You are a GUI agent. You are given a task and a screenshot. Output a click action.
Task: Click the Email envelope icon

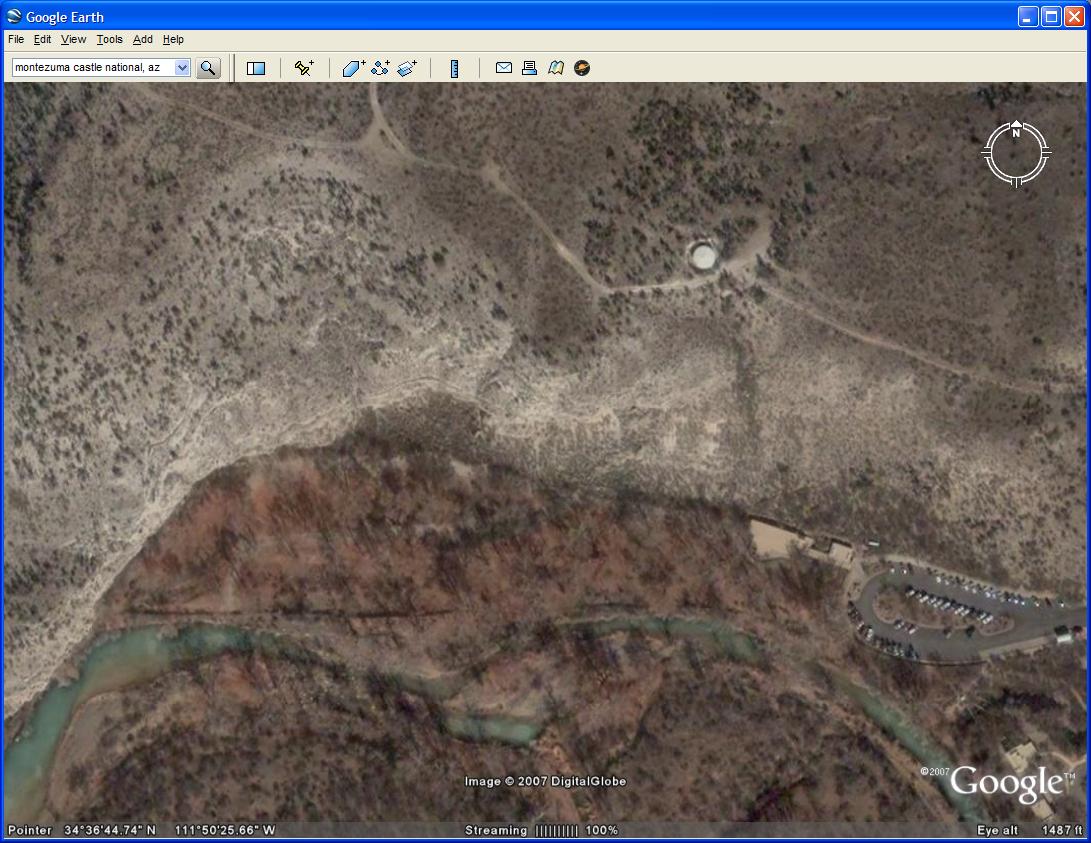click(504, 68)
